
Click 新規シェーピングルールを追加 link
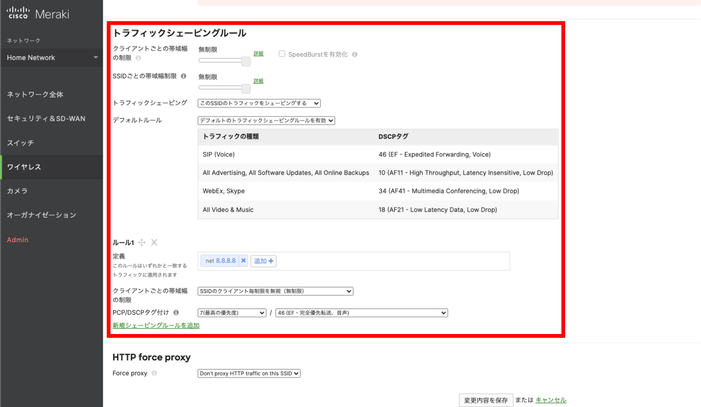coord(156,326)
